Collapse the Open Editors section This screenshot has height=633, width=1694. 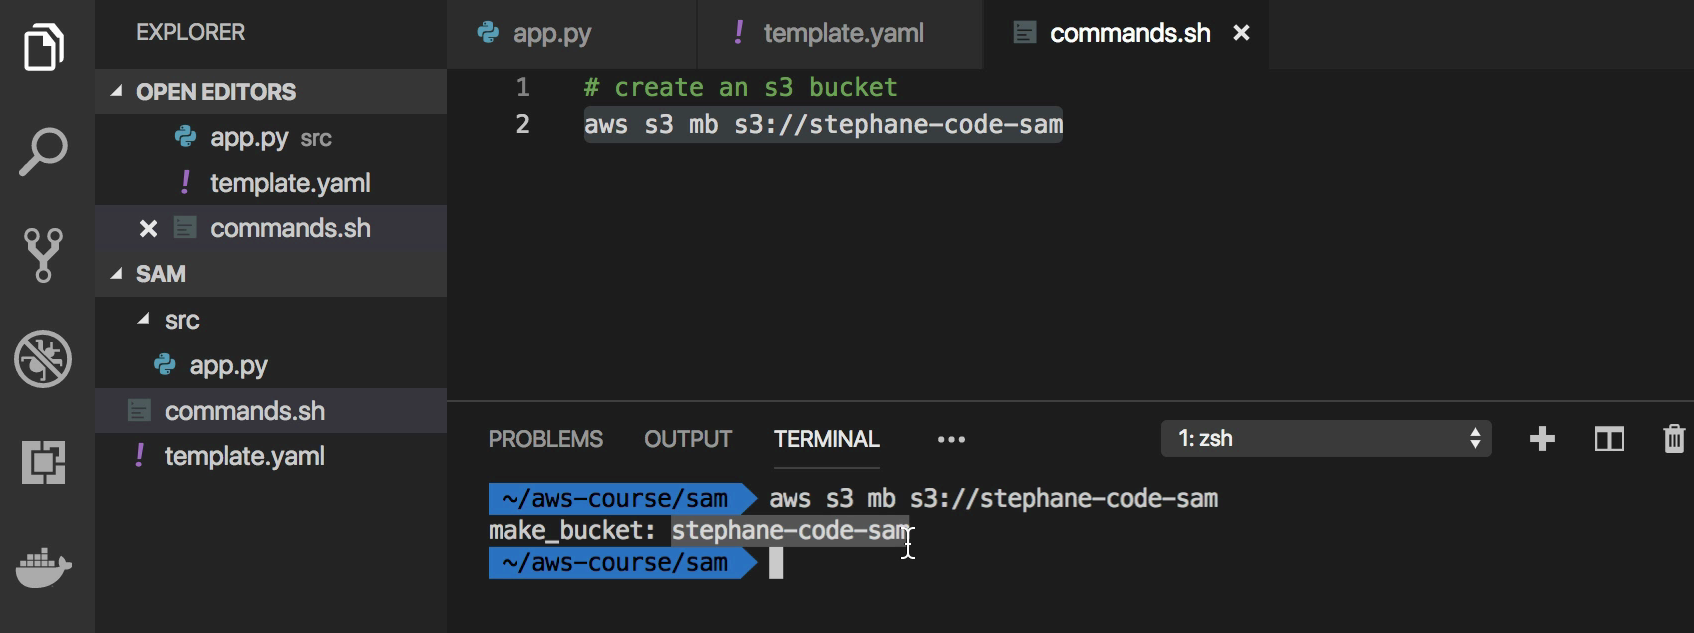tap(116, 91)
